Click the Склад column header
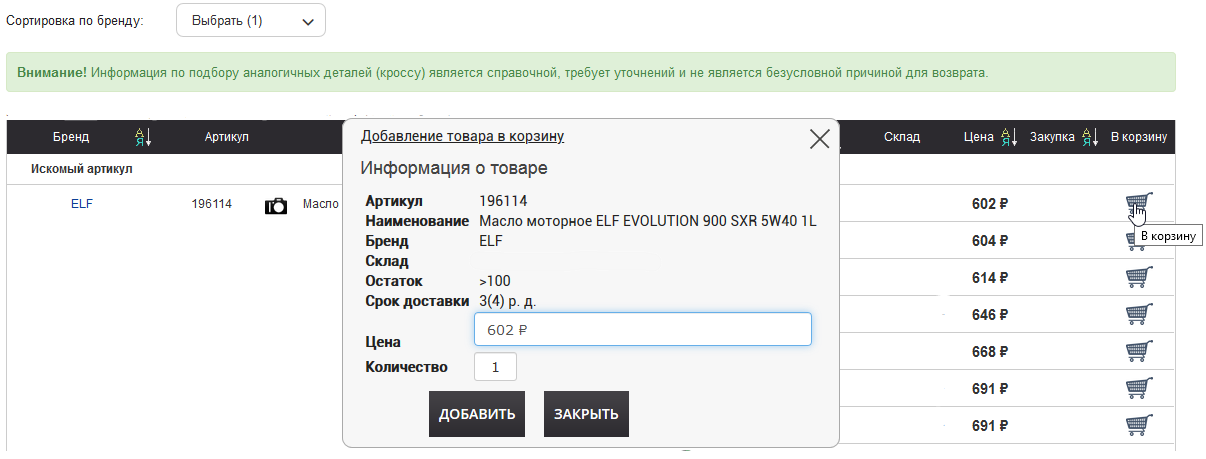Screen dimensions: 1206x459 (x=901, y=137)
